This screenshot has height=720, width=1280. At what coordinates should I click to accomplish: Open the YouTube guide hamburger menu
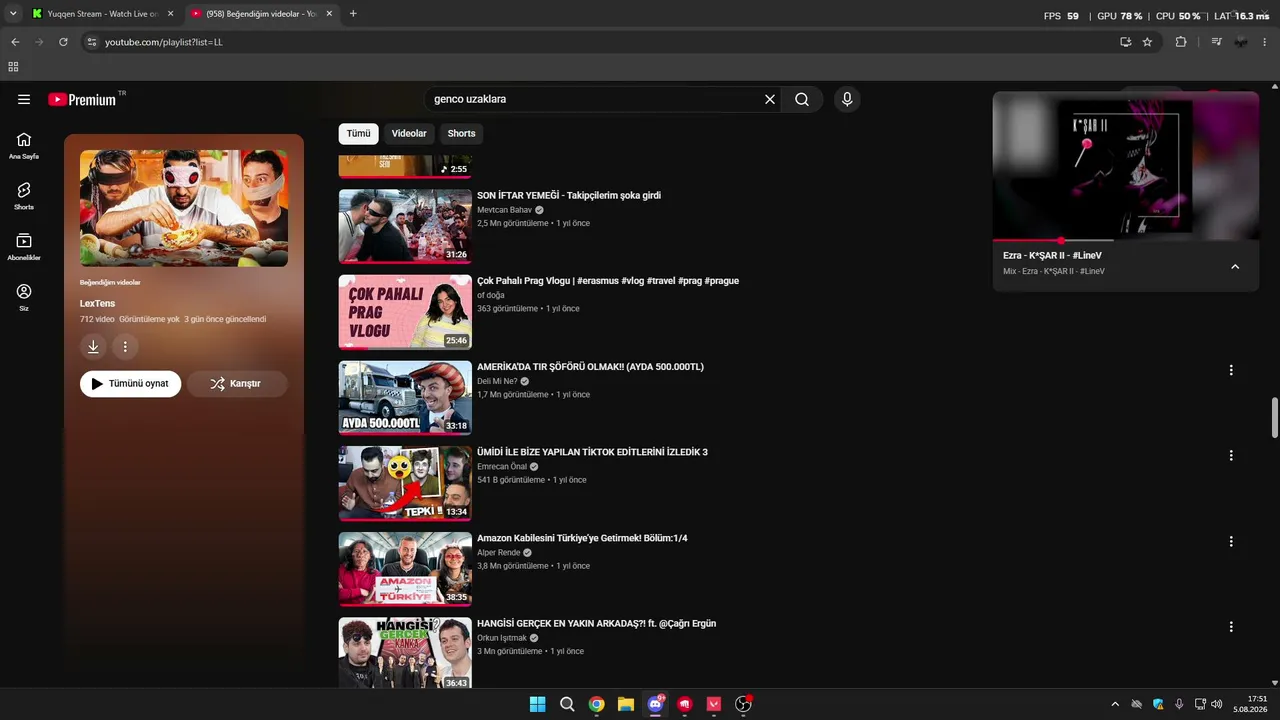coord(24,99)
